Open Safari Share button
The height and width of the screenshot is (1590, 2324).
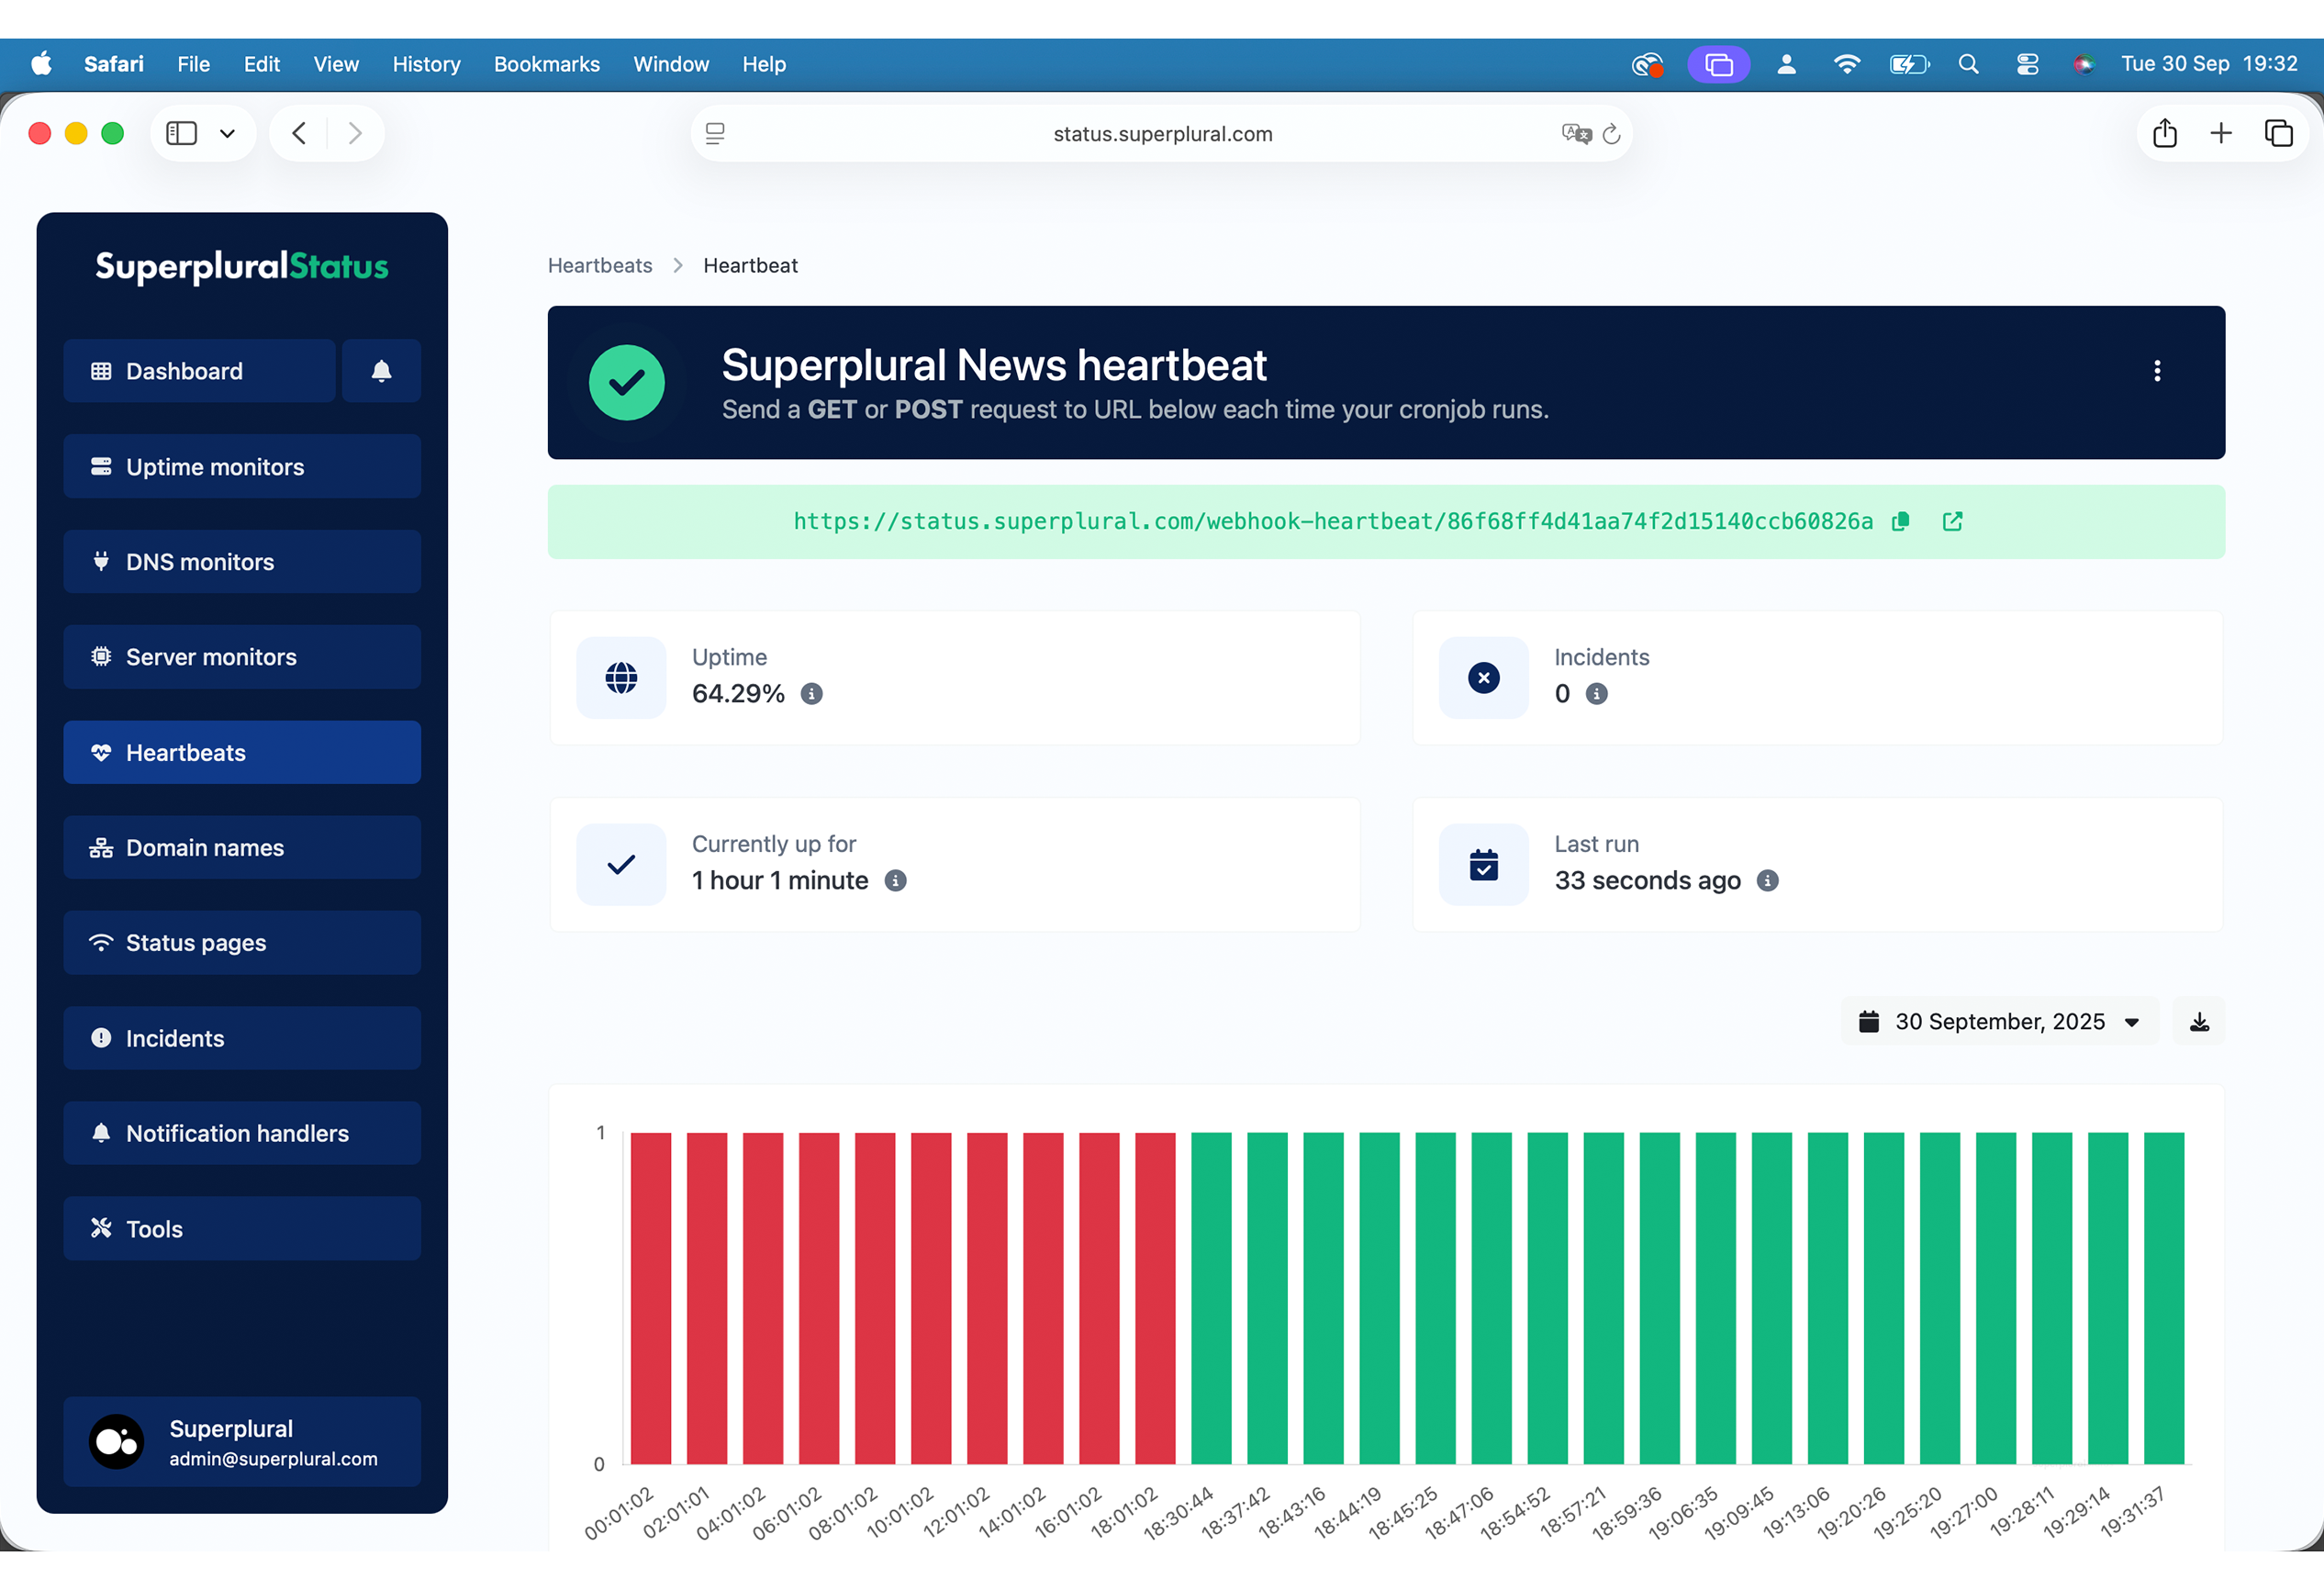2165,133
